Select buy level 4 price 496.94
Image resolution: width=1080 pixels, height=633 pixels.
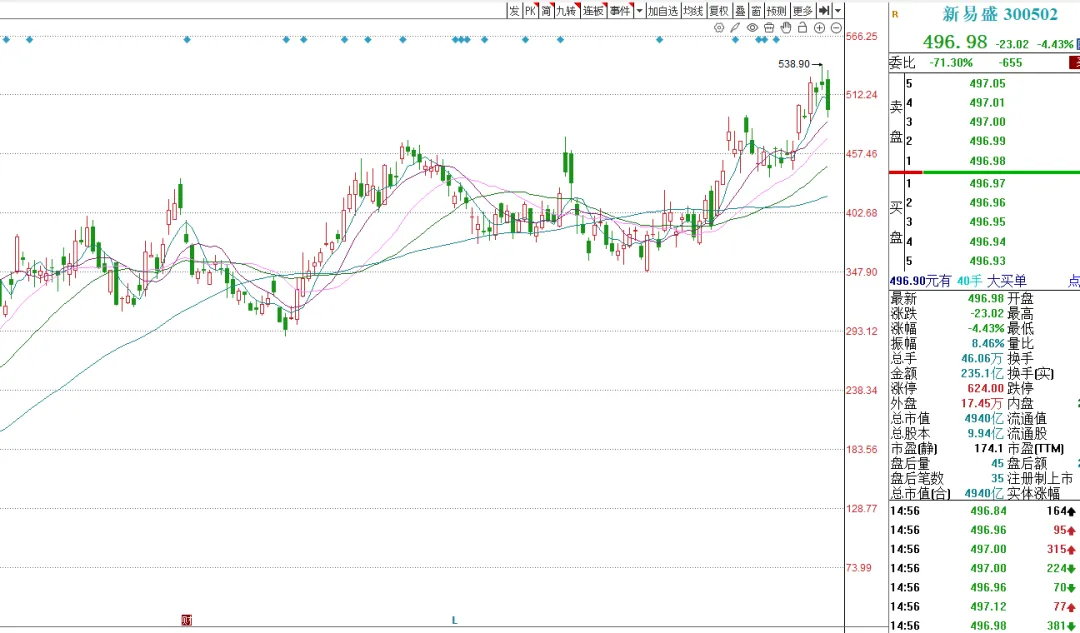tap(987, 242)
